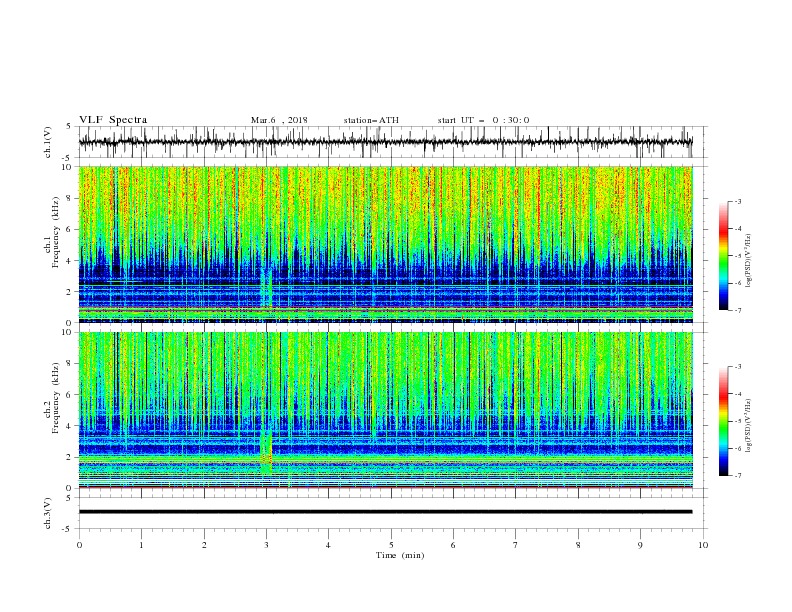
Task: Click the ch.2 spectrogram color scale bar
Action: coord(723,421)
